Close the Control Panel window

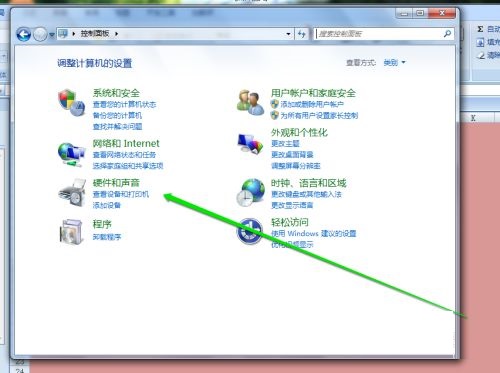[442, 13]
